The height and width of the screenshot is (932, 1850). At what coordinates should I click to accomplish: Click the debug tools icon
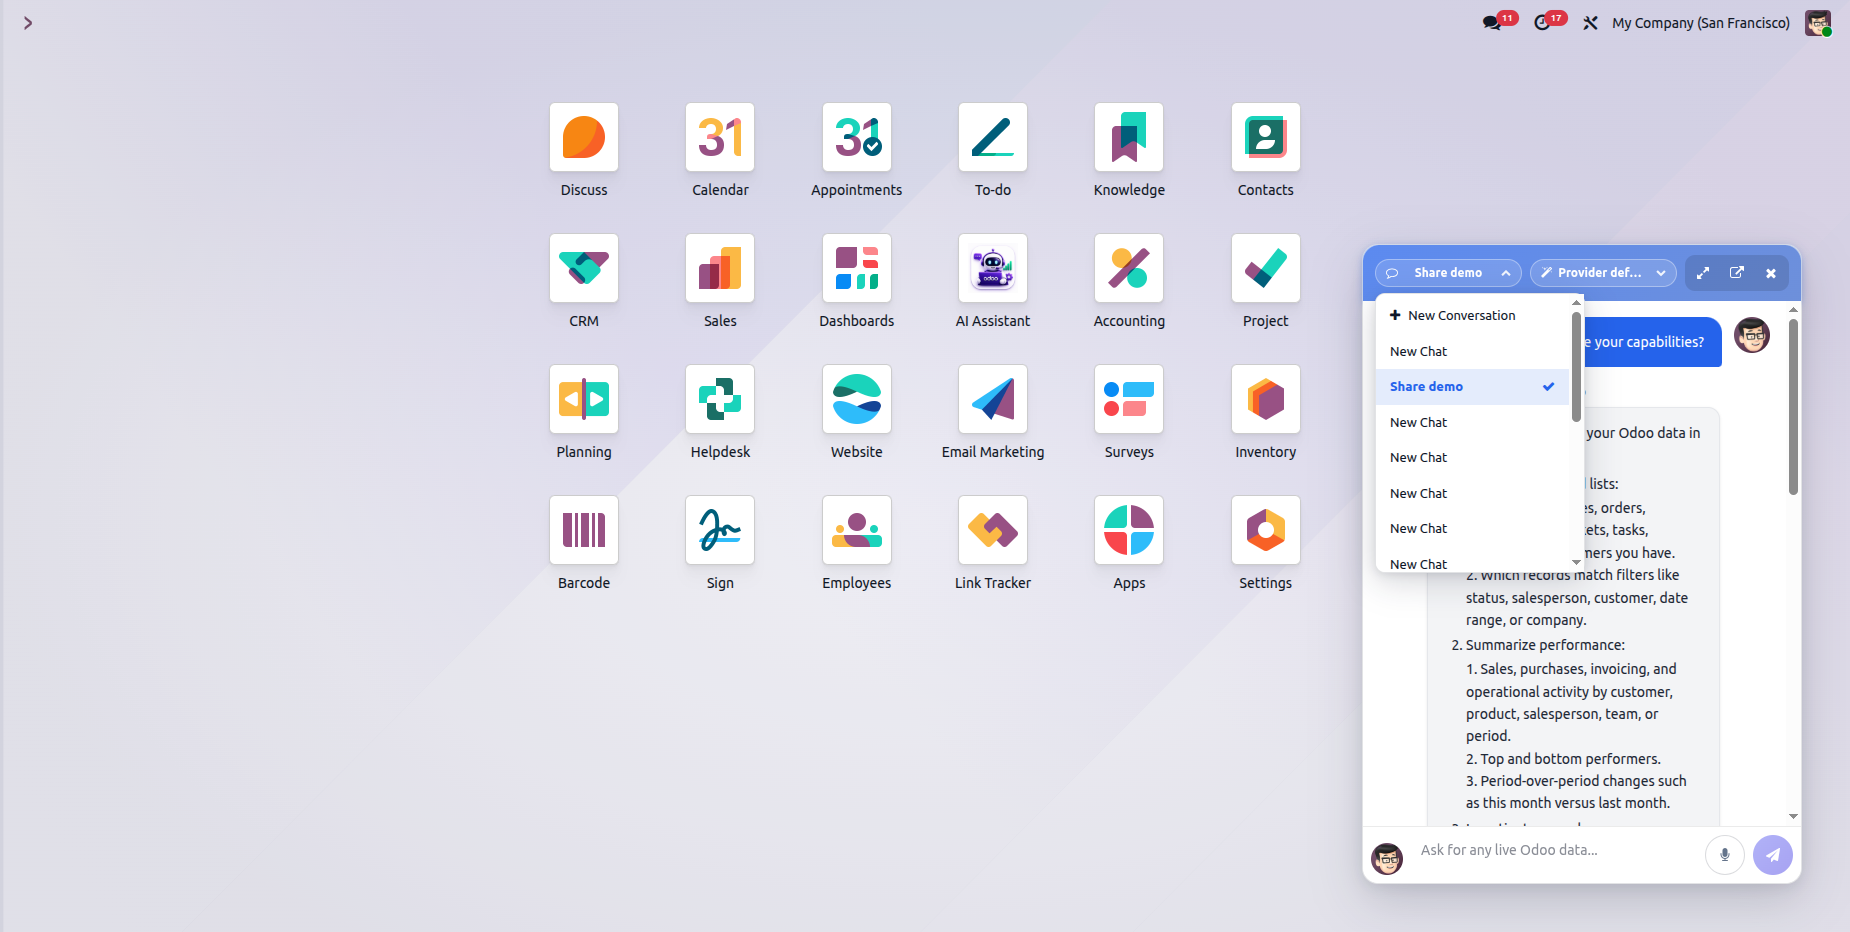pos(1590,23)
